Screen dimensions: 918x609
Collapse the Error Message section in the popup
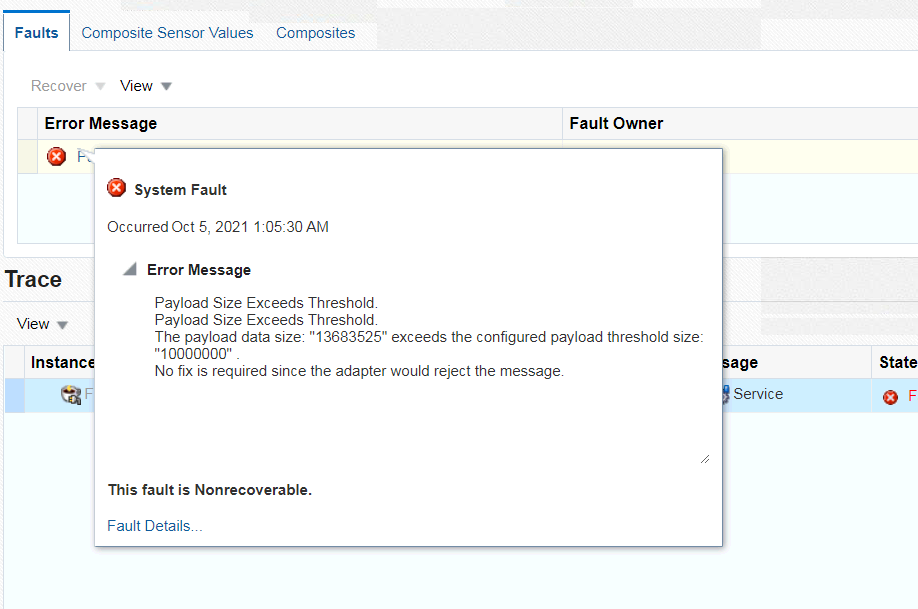(x=129, y=268)
